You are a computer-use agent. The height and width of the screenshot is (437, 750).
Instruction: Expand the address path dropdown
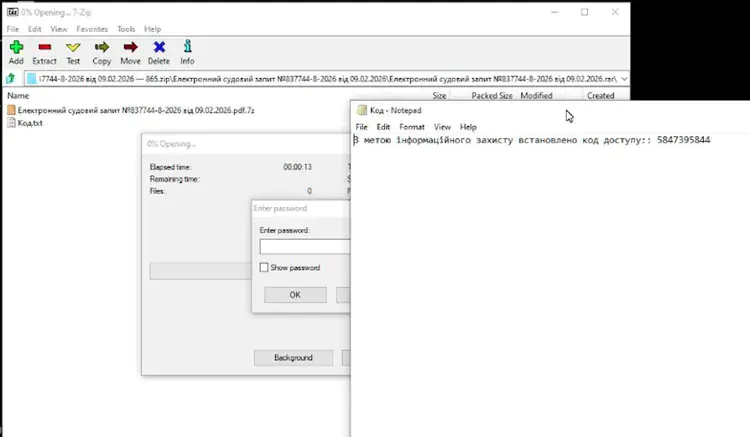(x=624, y=78)
